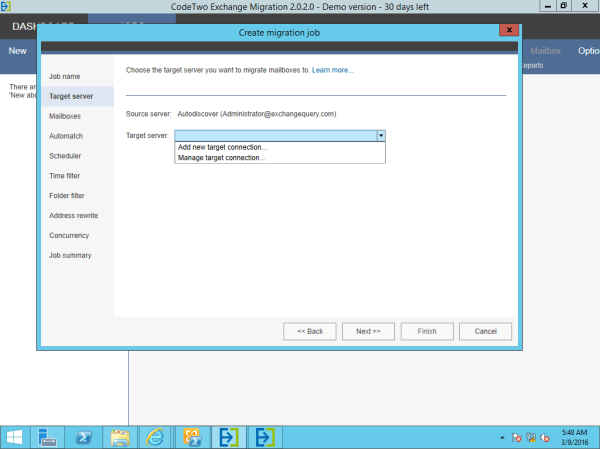Screen dimensions: 600x449
Task: Open PowerShell from the taskbar
Action: coord(85,437)
